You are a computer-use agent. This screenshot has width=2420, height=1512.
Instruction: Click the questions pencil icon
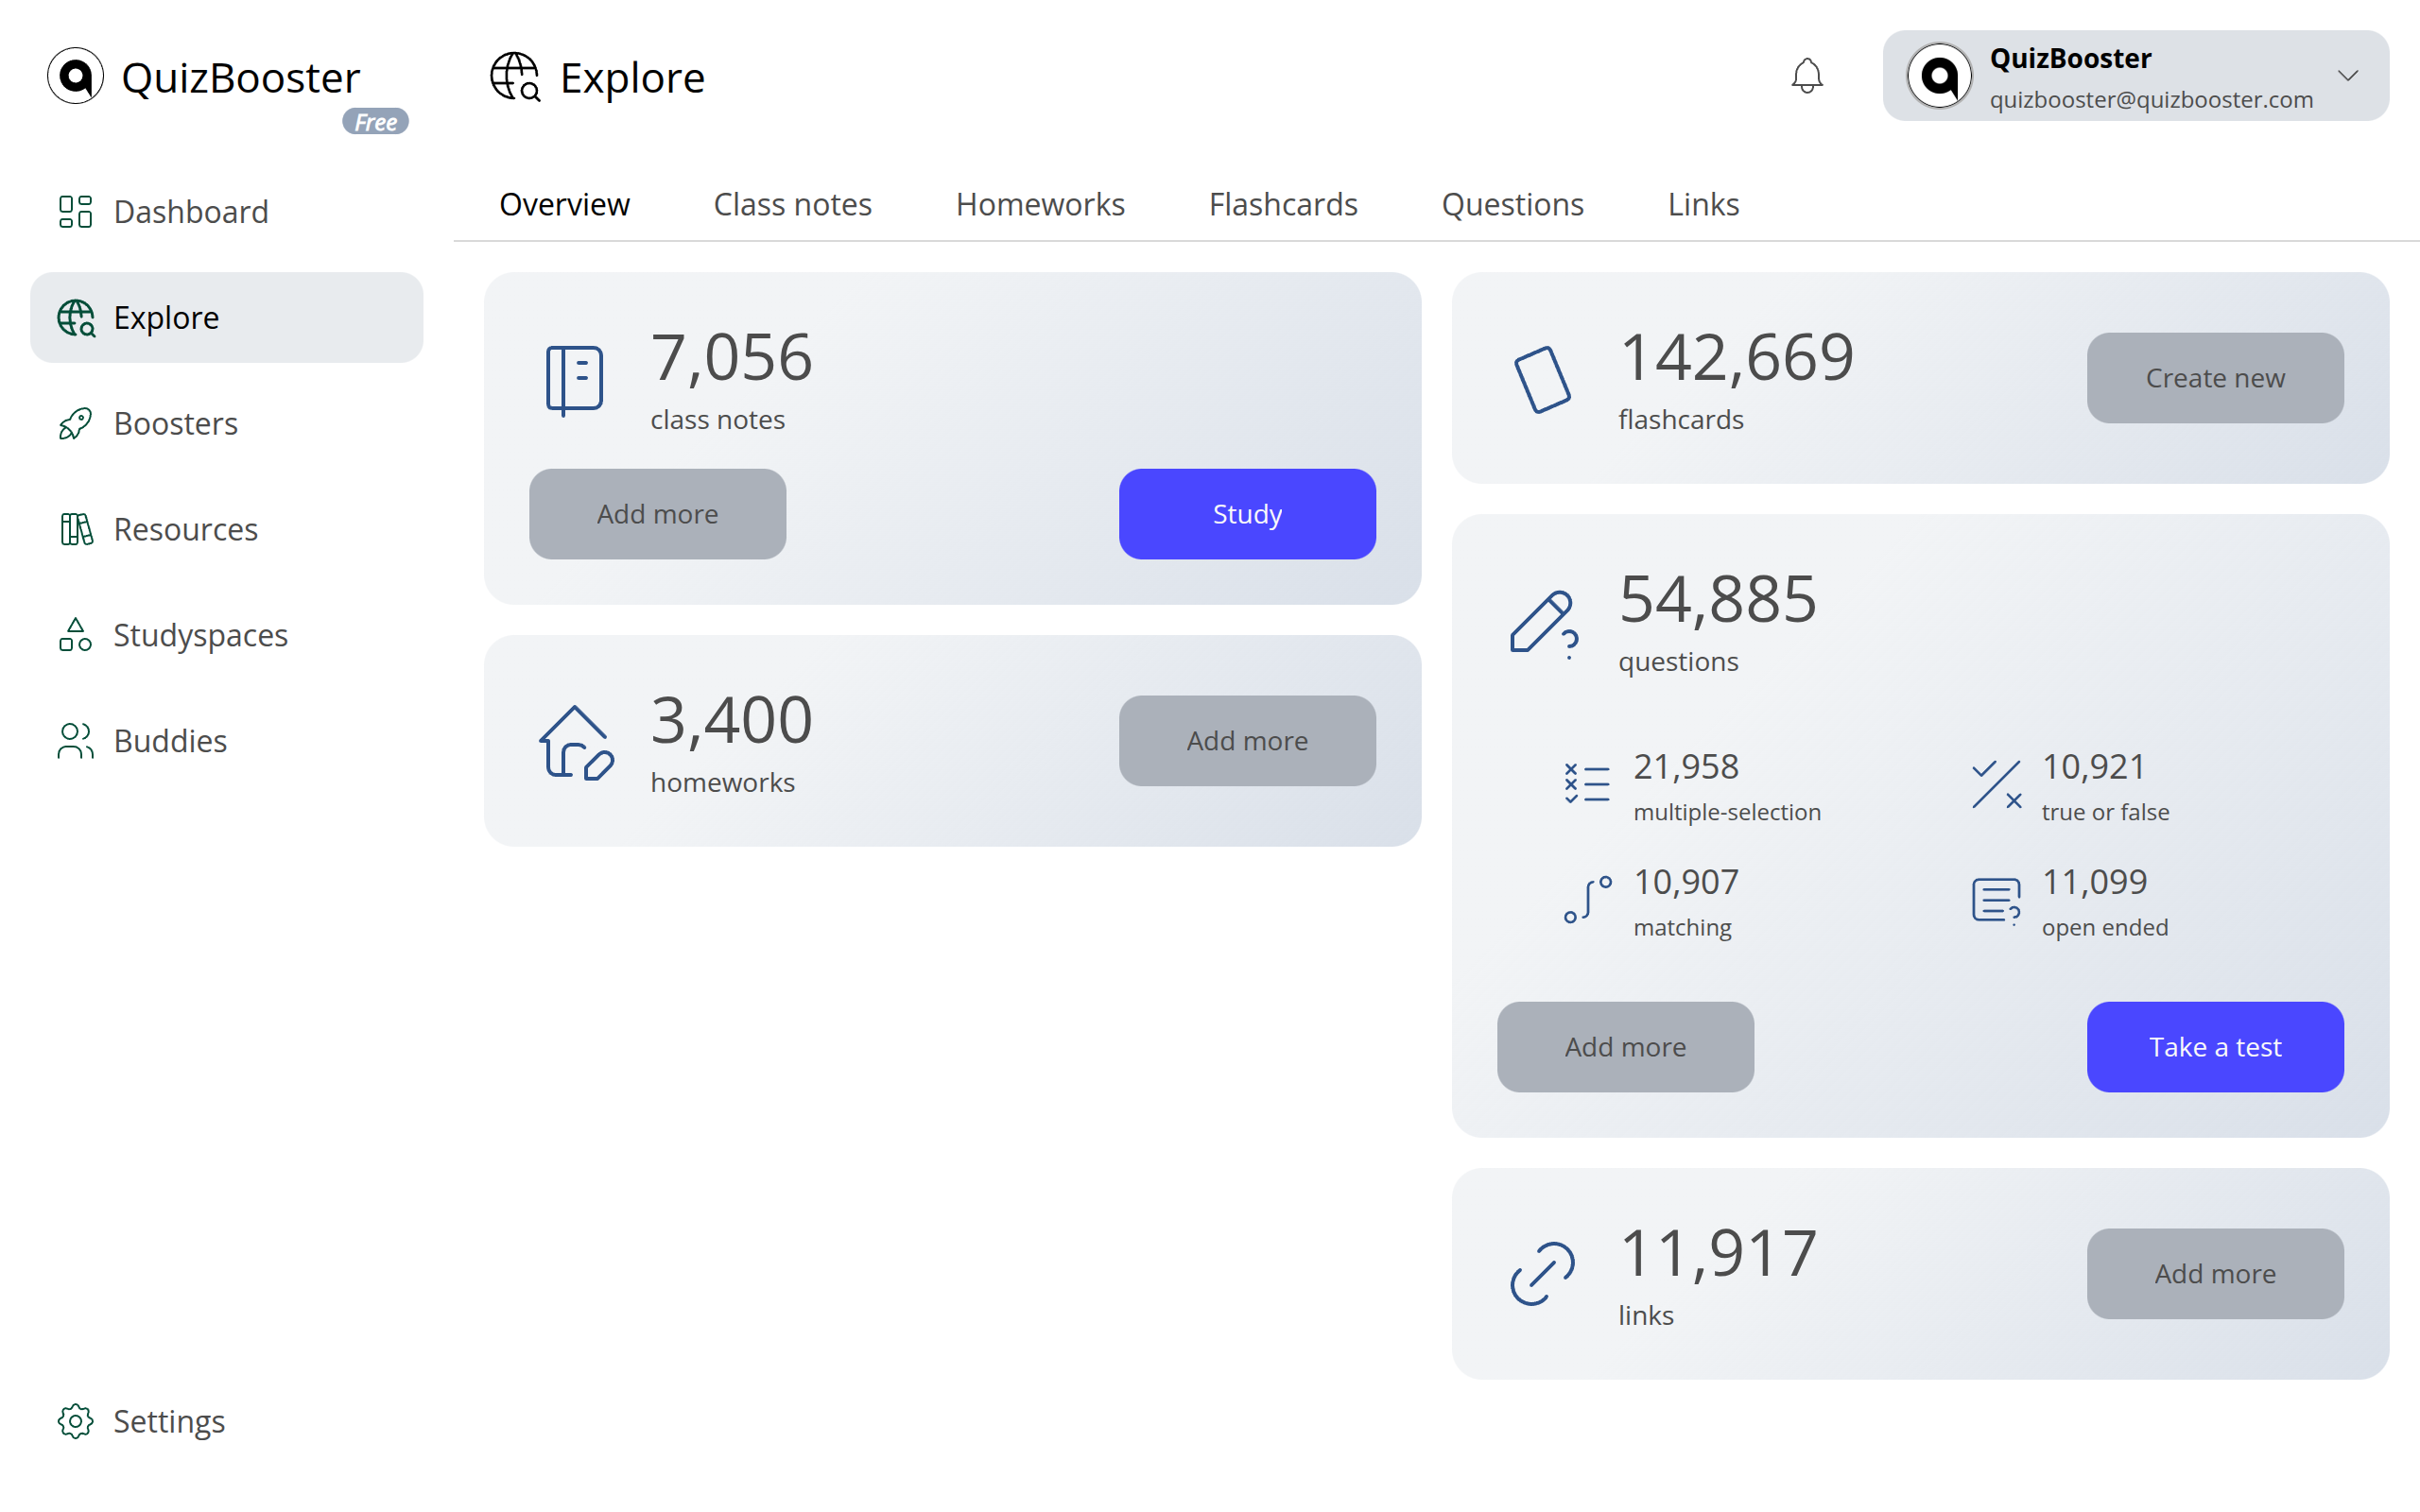click(x=1544, y=624)
